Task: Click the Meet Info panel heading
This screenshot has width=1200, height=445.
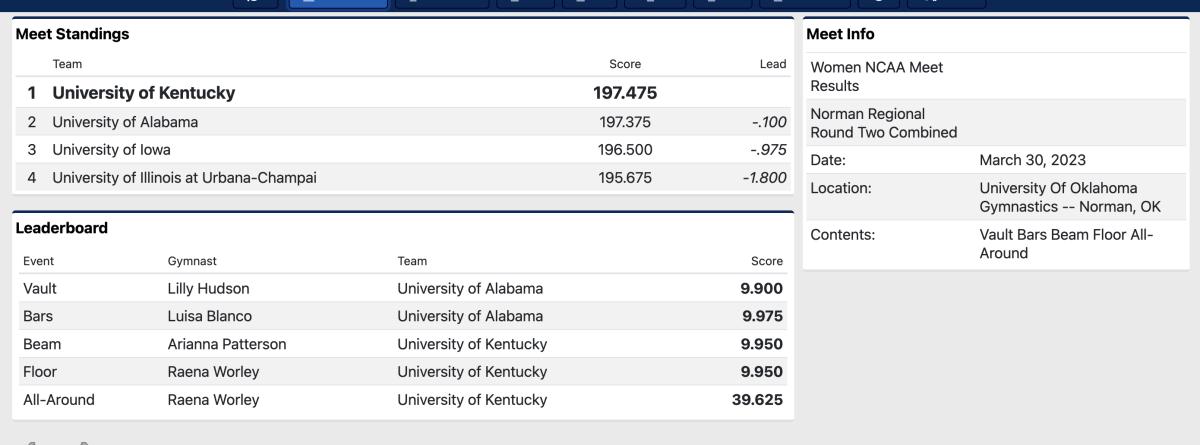Action: click(840, 34)
